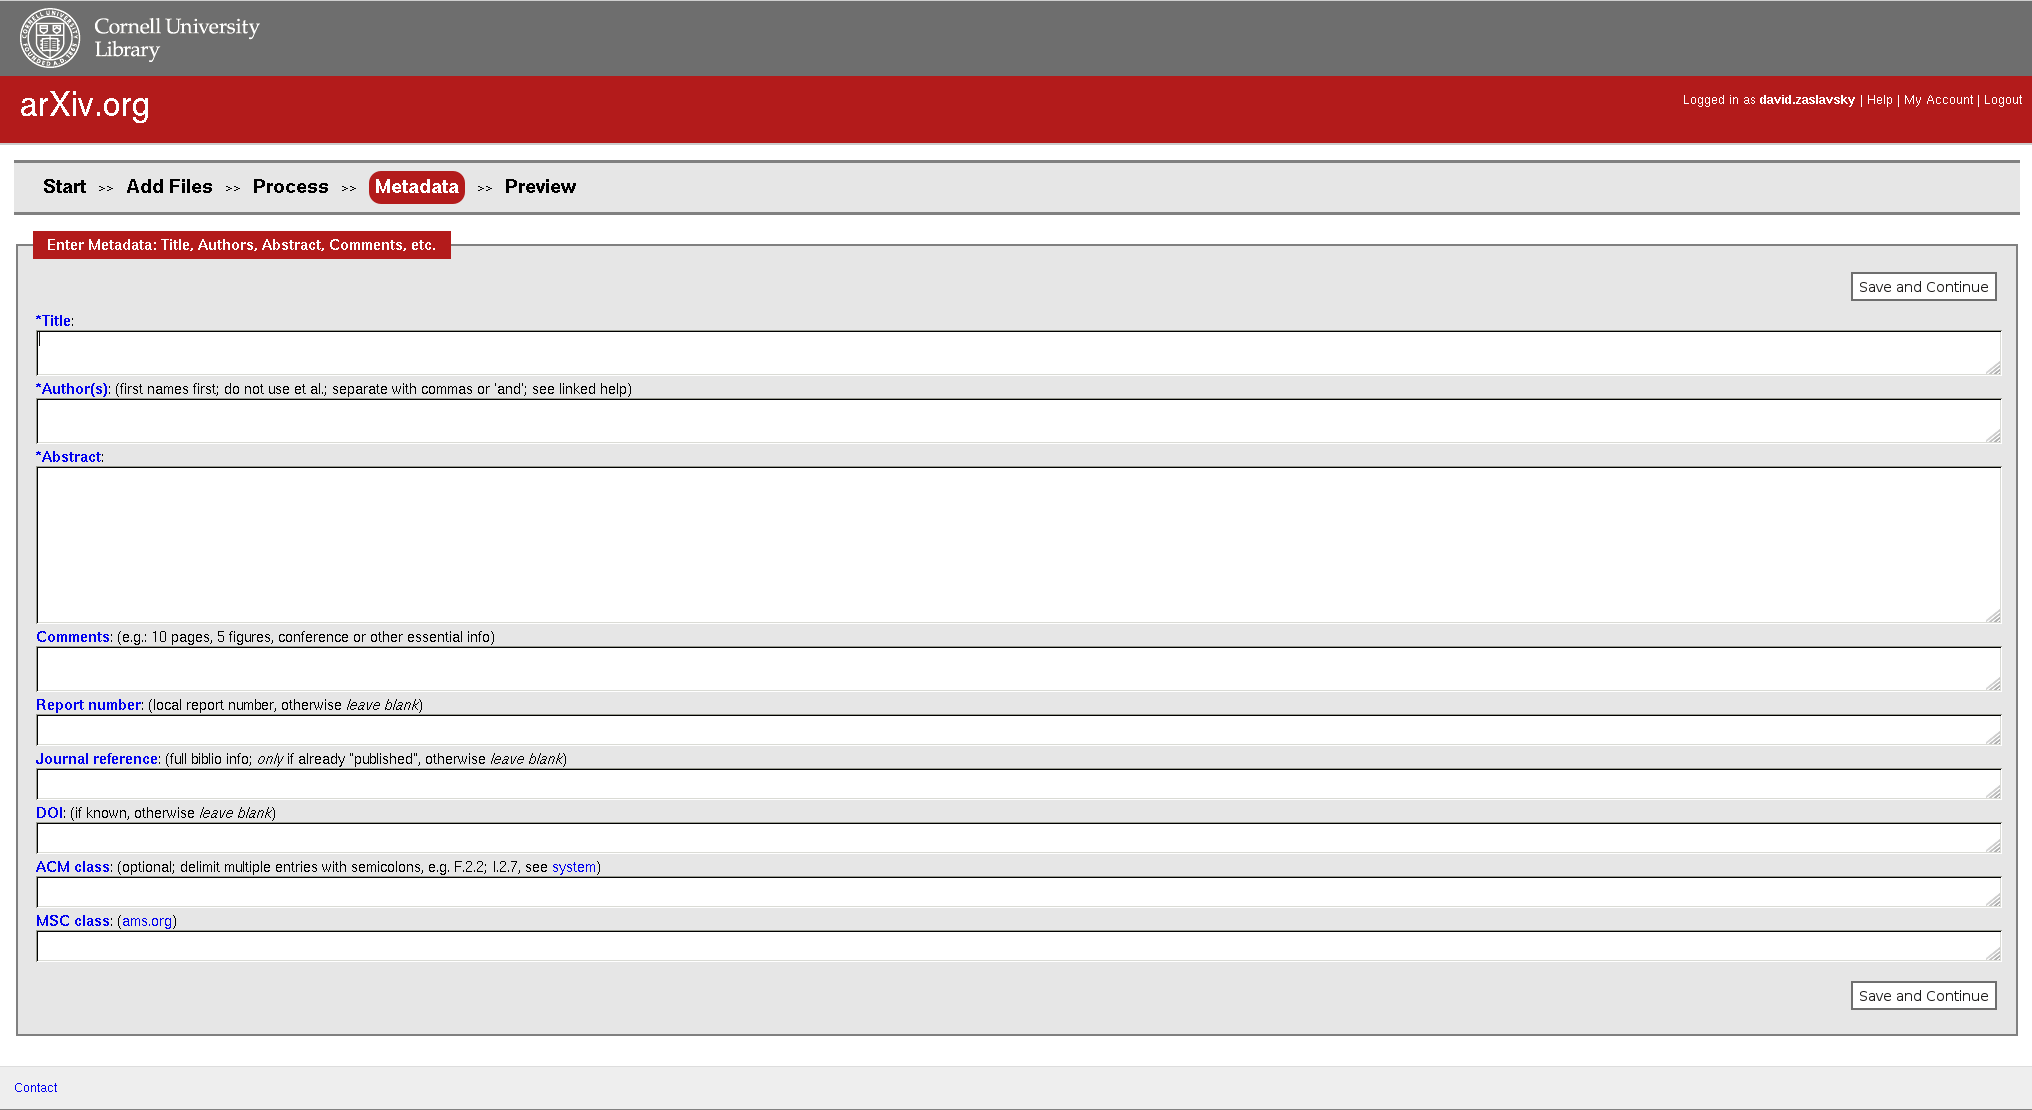Select the Metadata step tab
Screen dimensions: 2032x1110
coord(417,187)
